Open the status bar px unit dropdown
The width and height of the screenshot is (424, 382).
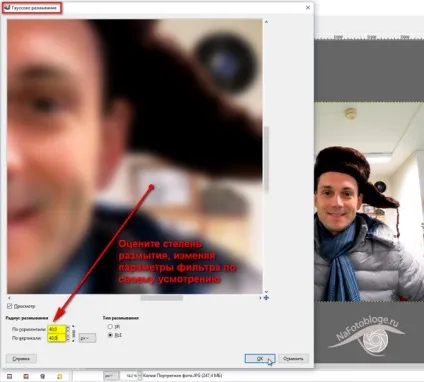[111, 376]
